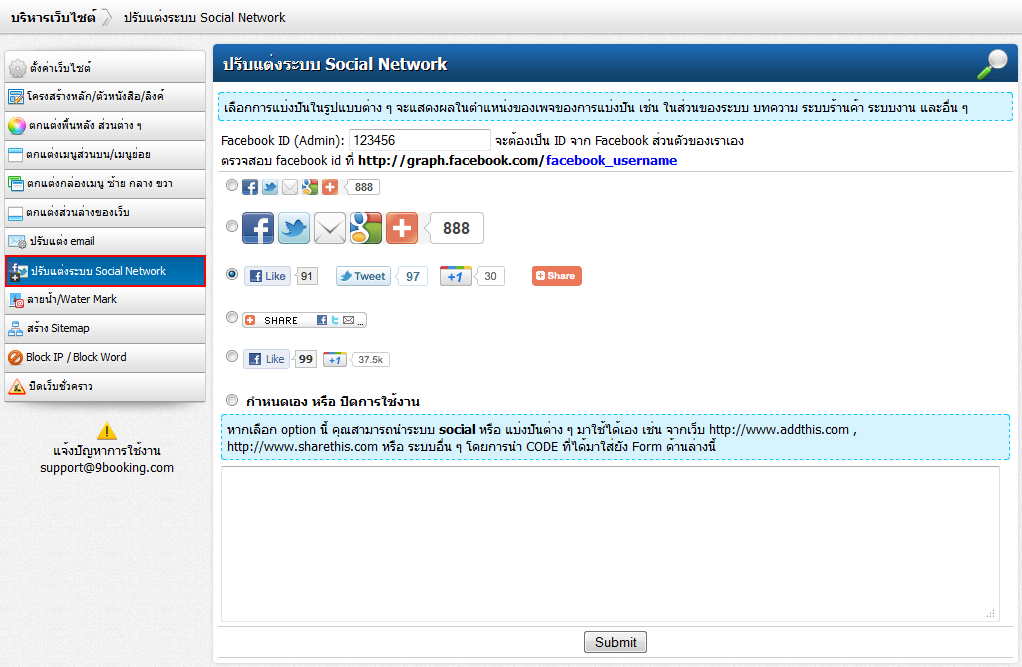The width and height of the screenshot is (1022, 667).
Task: Select the Like 99 and +1 radio option
Action: click(x=232, y=356)
